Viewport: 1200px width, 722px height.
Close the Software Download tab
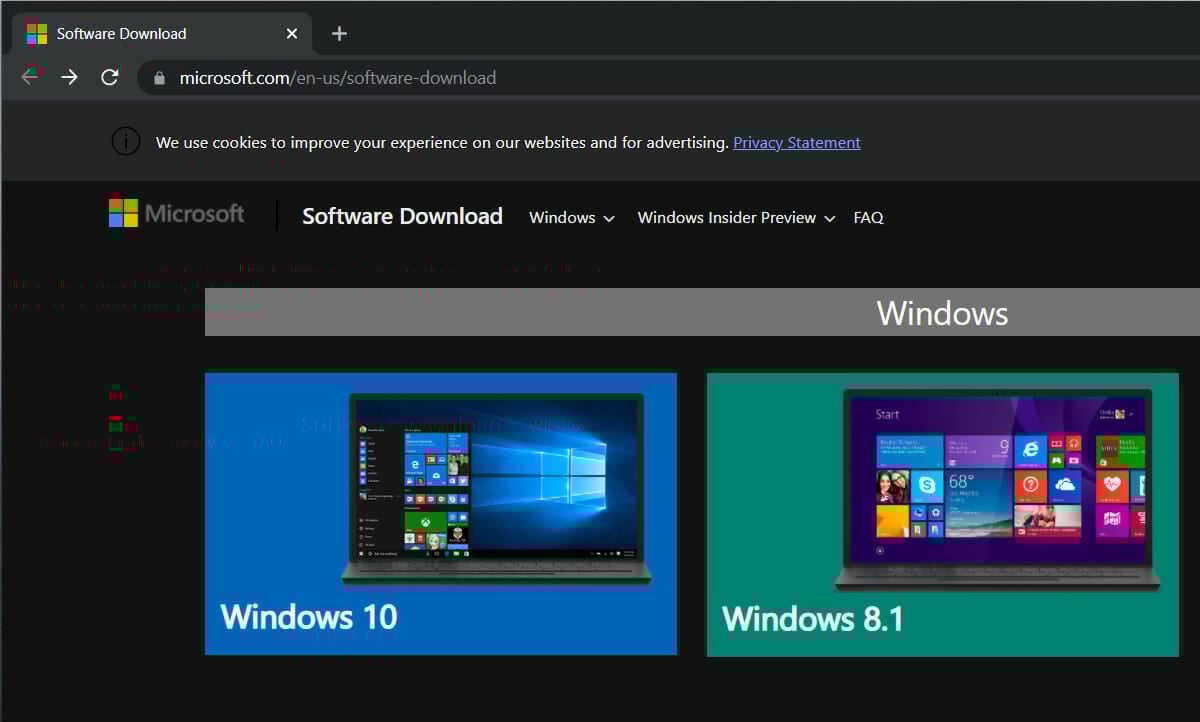[x=292, y=33]
